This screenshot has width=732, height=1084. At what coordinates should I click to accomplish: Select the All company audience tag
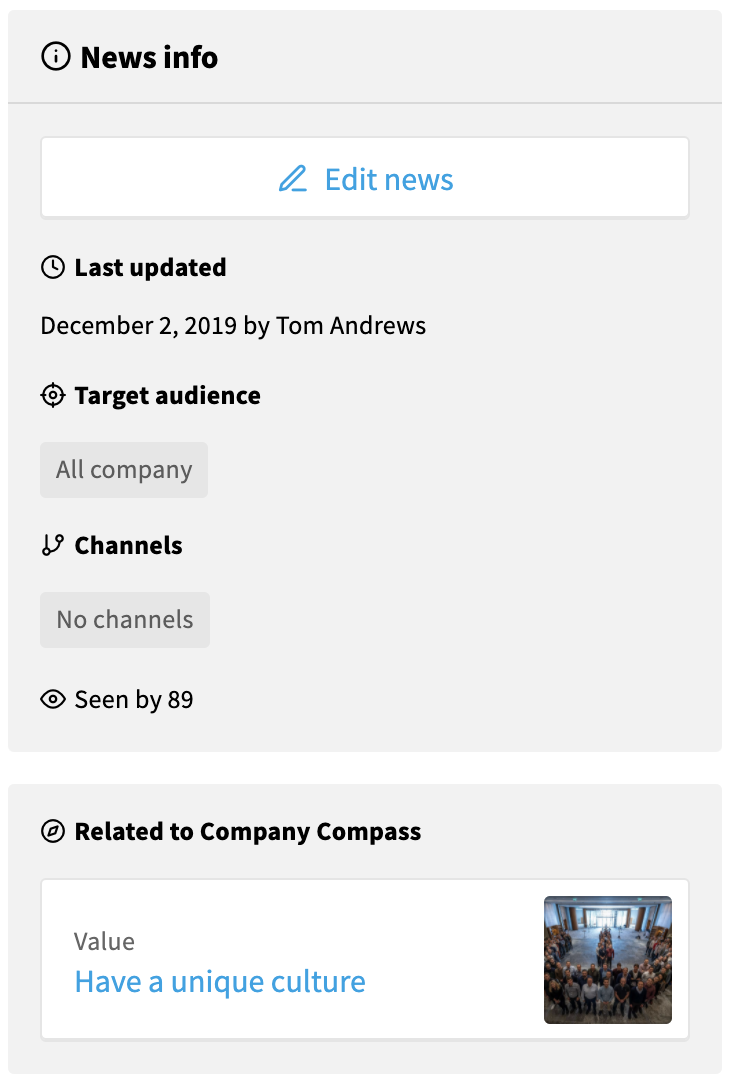click(124, 470)
